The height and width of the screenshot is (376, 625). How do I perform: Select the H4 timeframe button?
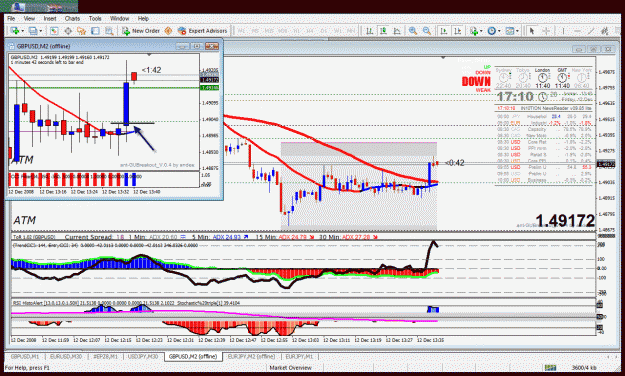point(310,31)
